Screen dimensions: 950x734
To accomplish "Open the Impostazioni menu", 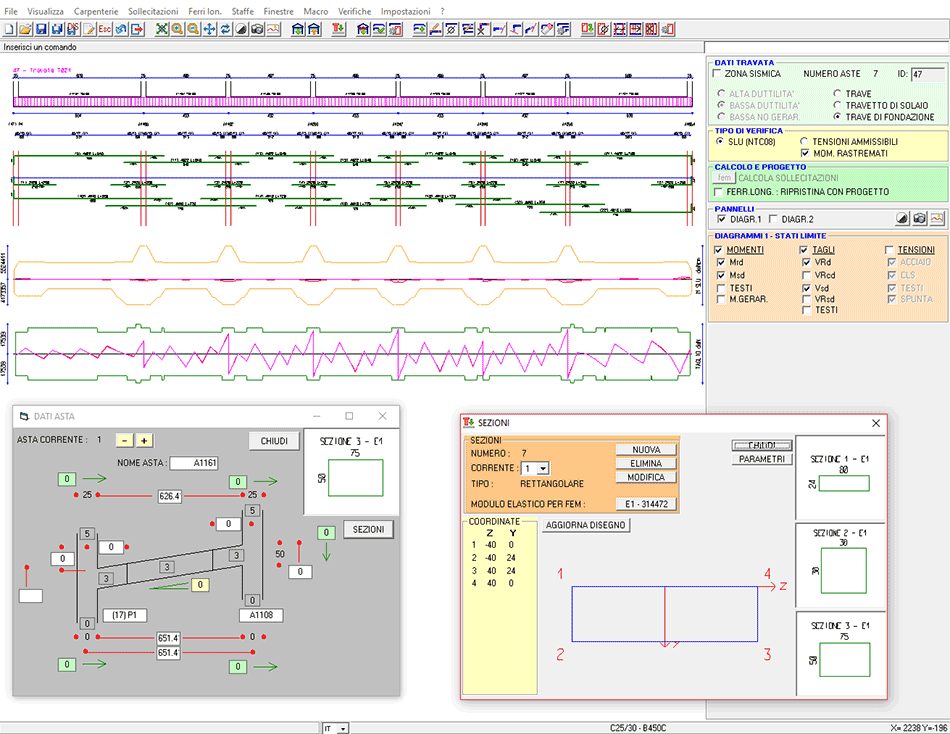I will pyautogui.click(x=405, y=11).
